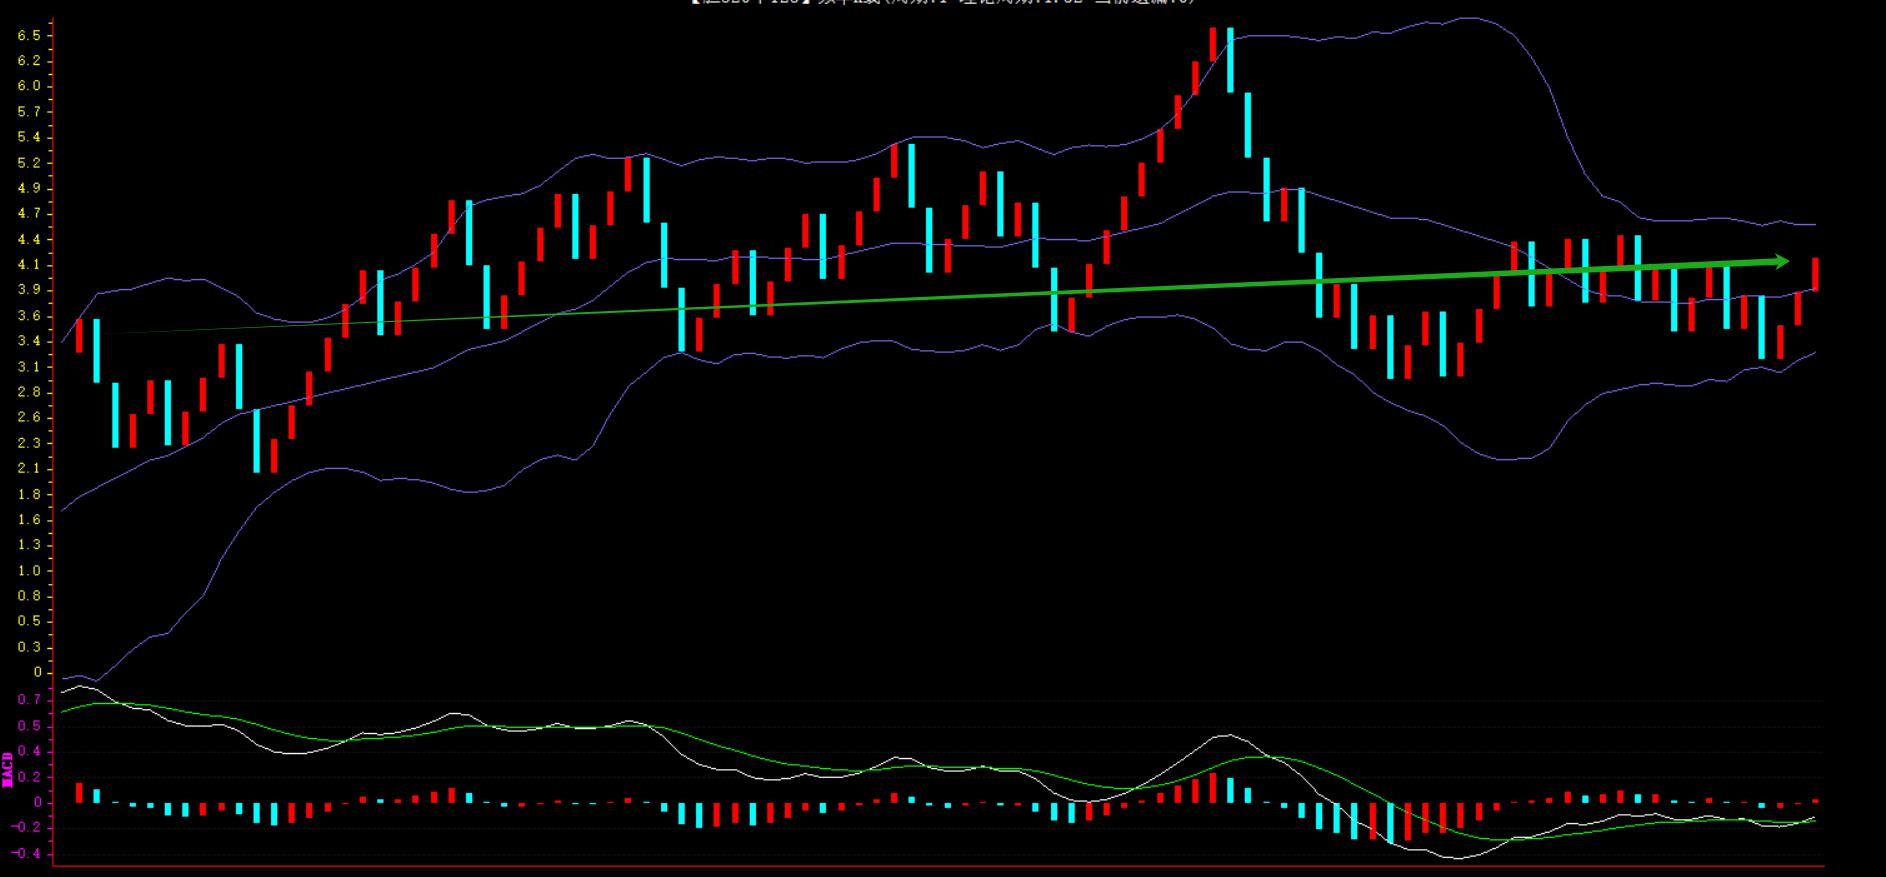Select the highest red candle at the peak
This screenshot has width=1886, height=877.
pyautogui.click(x=1212, y=44)
